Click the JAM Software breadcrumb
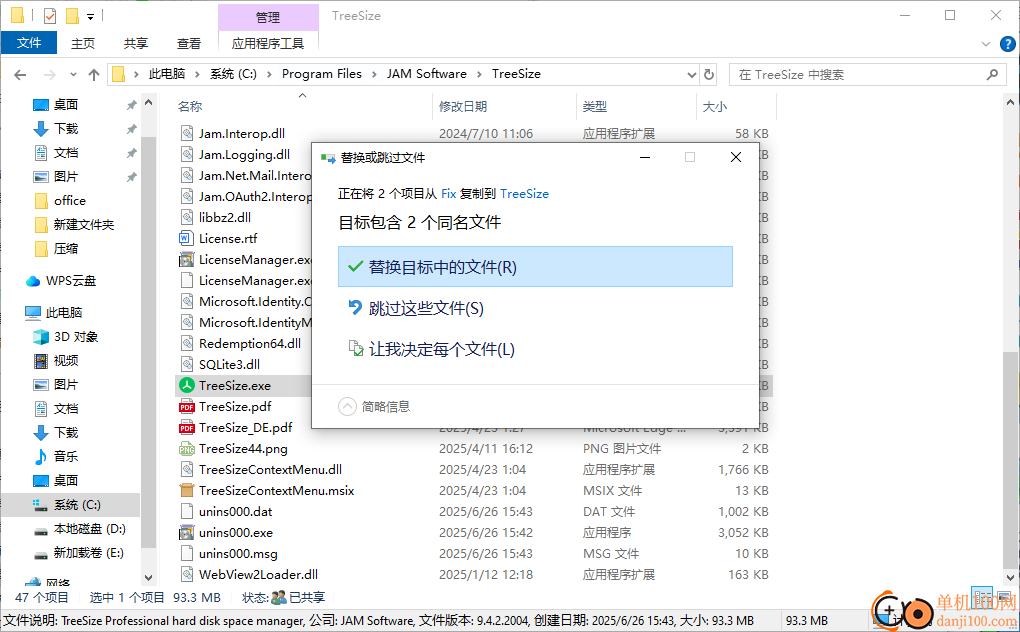The height and width of the screenshot is (632, 1020). pos(427,74)
